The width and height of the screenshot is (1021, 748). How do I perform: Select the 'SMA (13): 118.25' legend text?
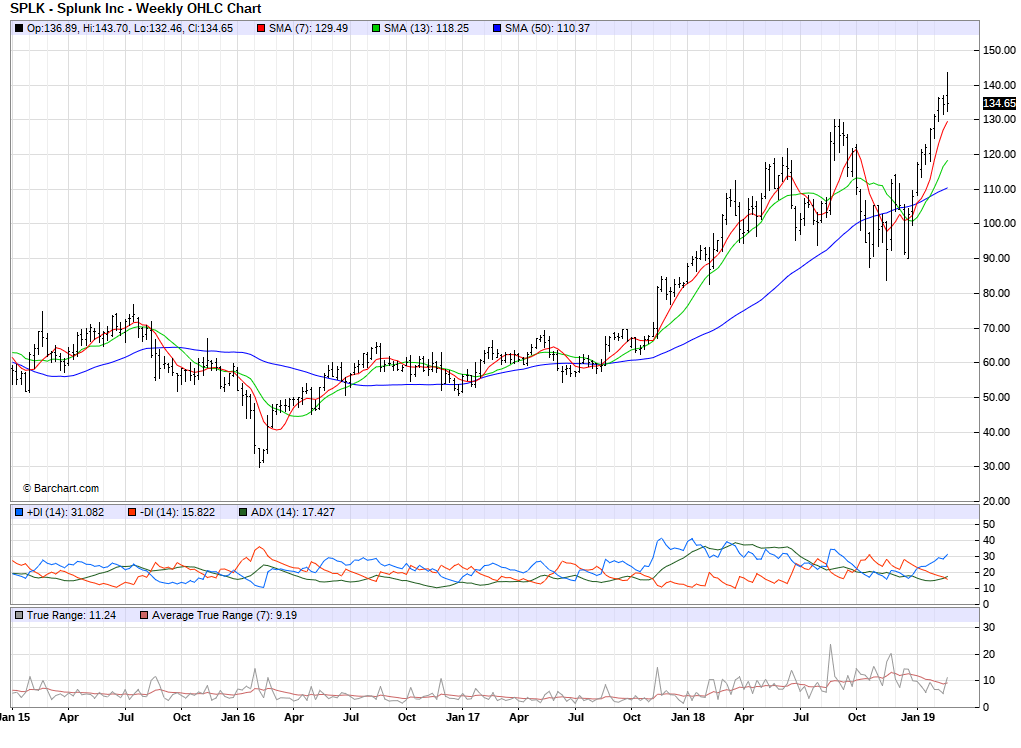coord(427,29)
